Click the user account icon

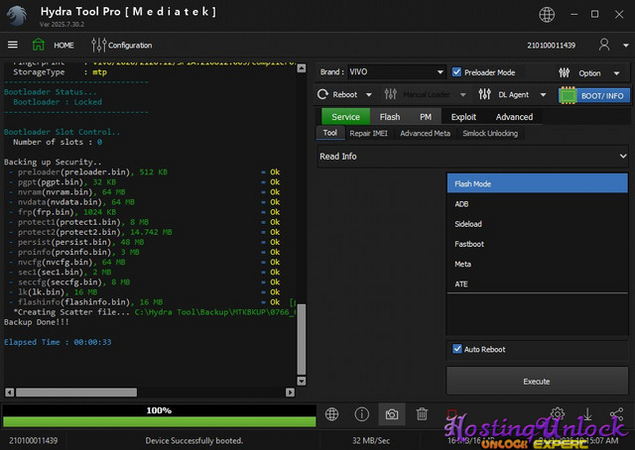[604, 45]
